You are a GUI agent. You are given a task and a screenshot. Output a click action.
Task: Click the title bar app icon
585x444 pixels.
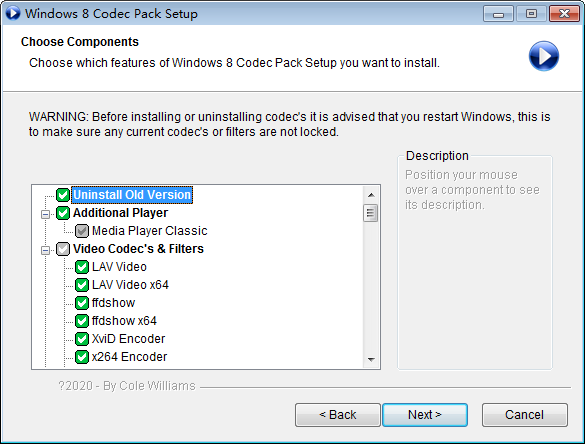coord(12,13)
